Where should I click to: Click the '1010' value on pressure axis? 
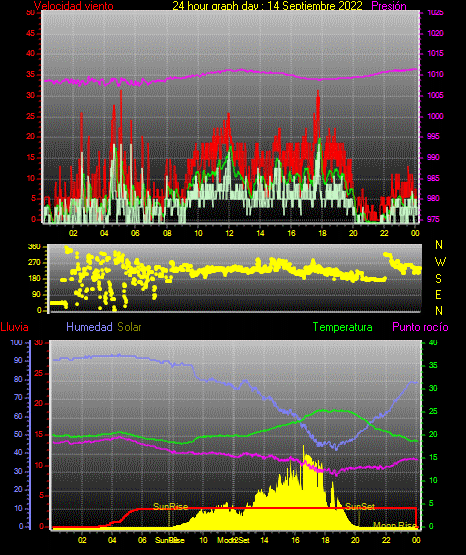point(435,74)
